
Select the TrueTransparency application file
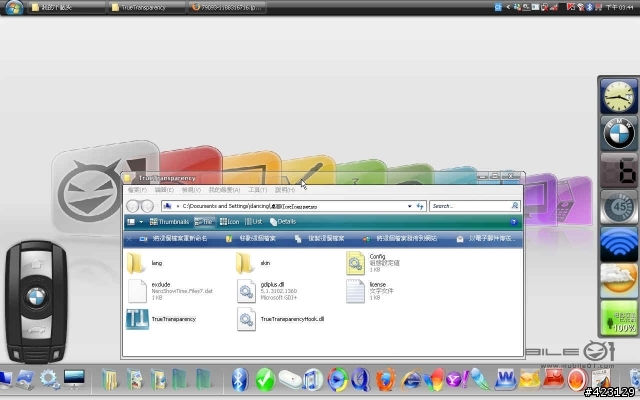pyautogui.click(x=161, y=319)
